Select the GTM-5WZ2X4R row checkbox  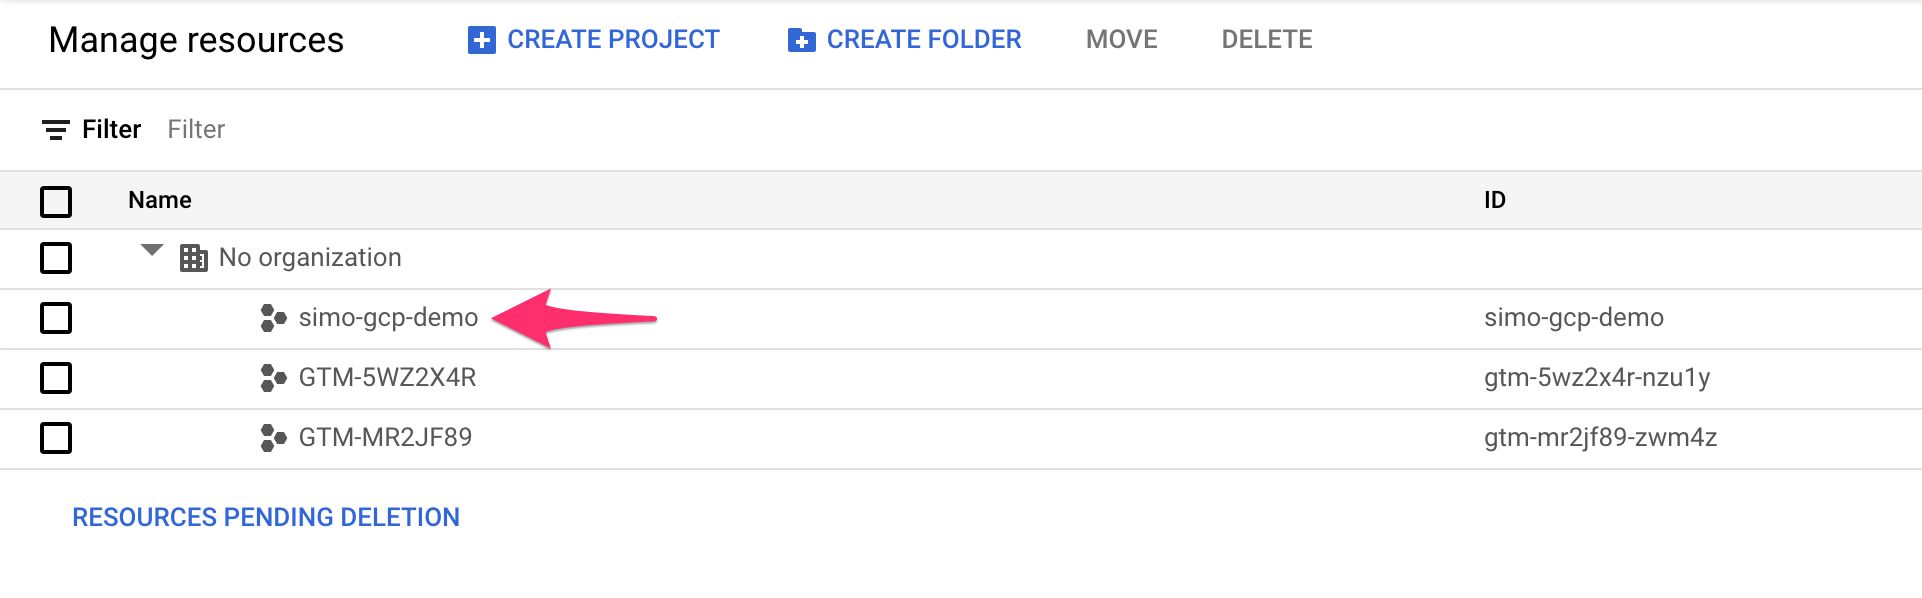(56, 378)
